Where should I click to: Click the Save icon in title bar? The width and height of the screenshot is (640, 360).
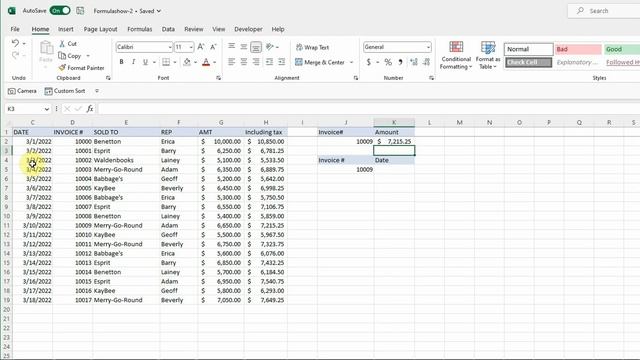80,11
